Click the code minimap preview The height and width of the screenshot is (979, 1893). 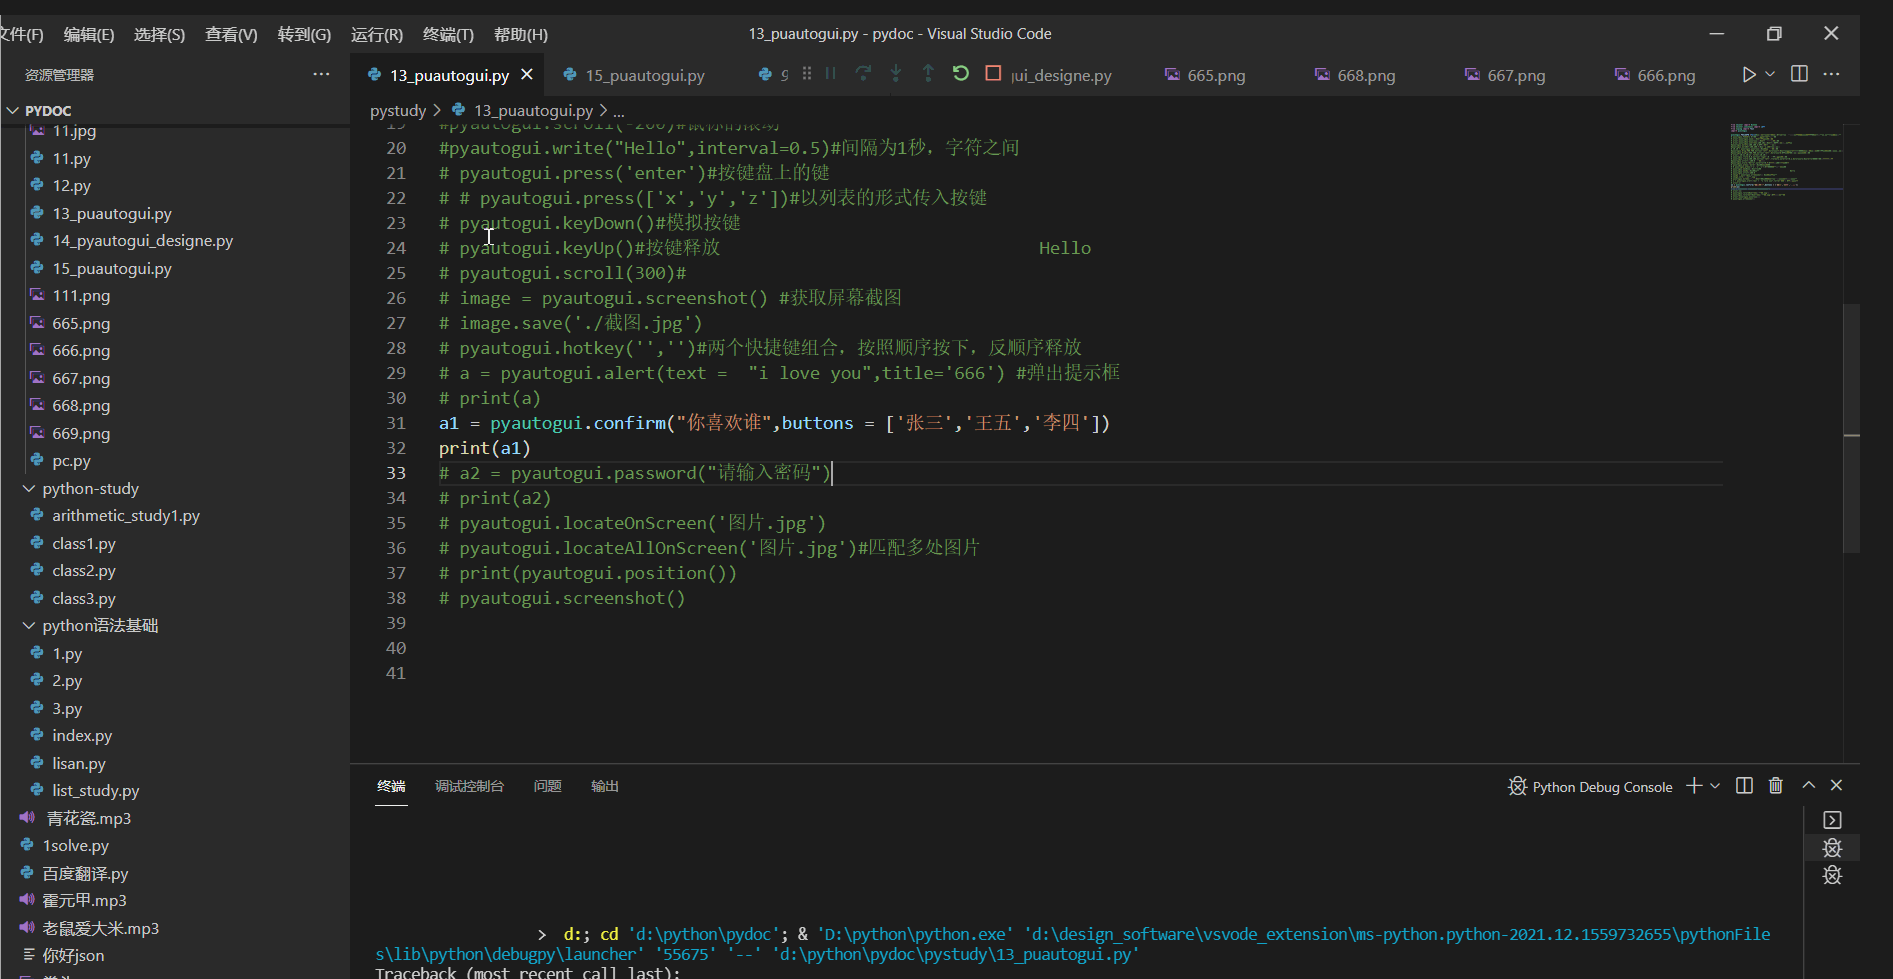pos(1786,162)
